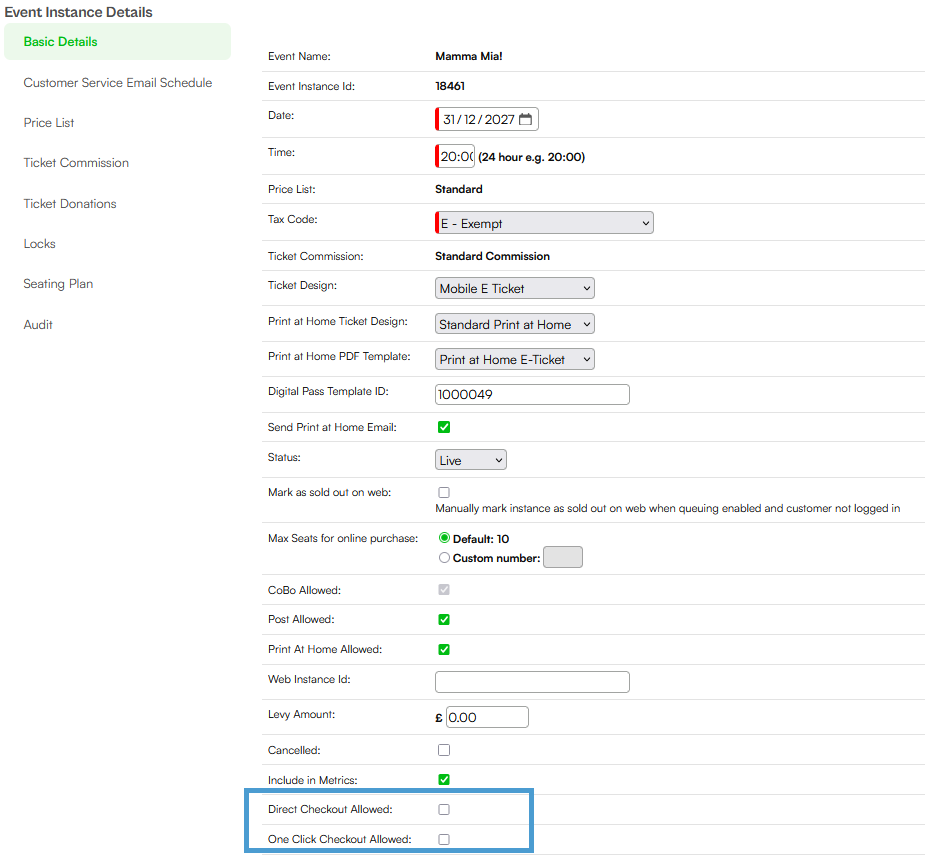This screenshot has height=855, width=925.
Task: Click the Digital Pass Template ID field
Action: (x=532, y=395)
